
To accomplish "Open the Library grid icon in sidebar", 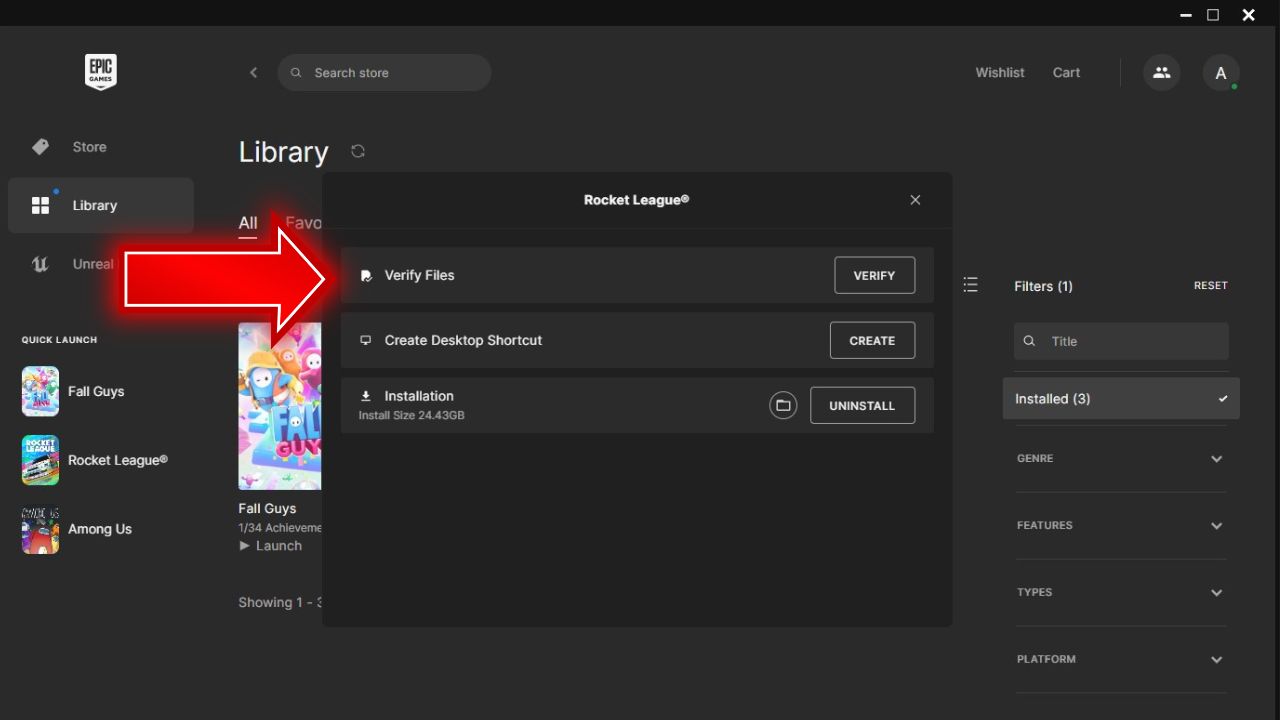I will (40, 204).
